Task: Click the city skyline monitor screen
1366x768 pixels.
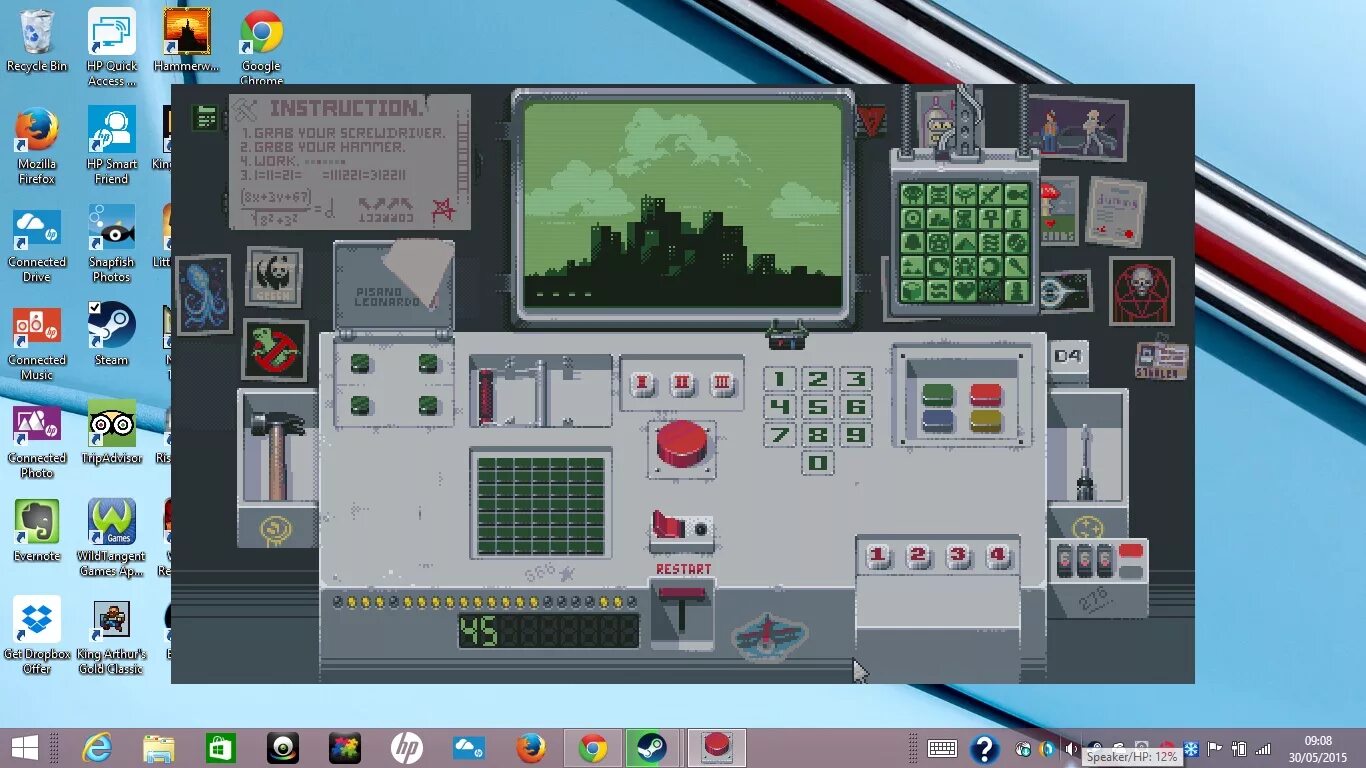Action: point(683,203)
